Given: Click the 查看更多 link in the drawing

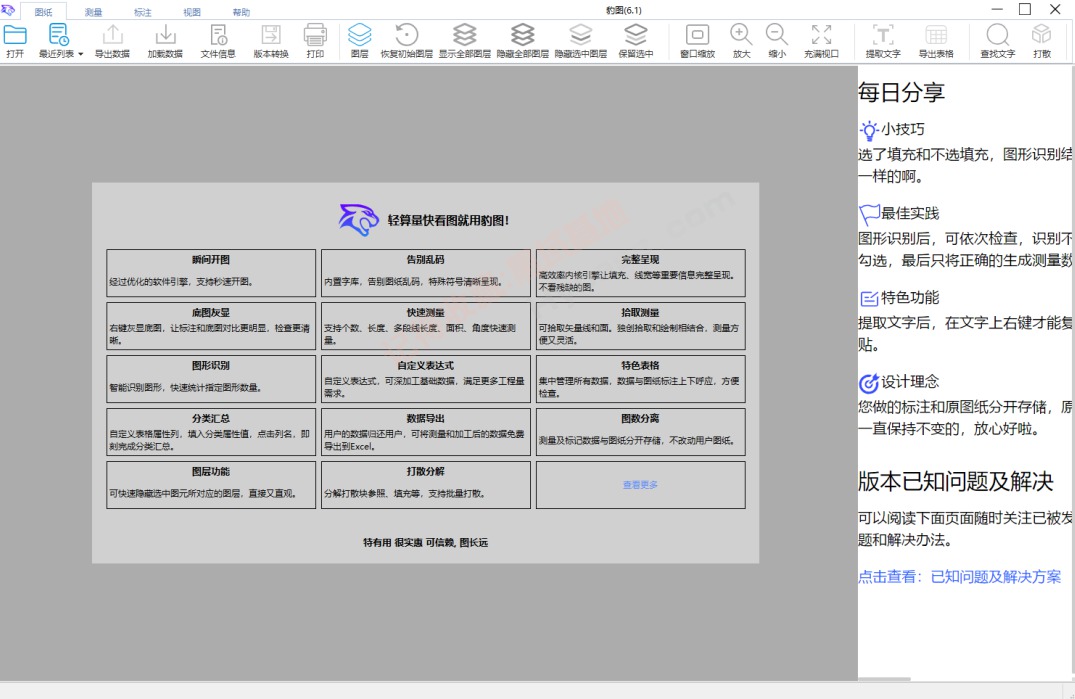Looking at the screenshot, I should pos(640,485).
